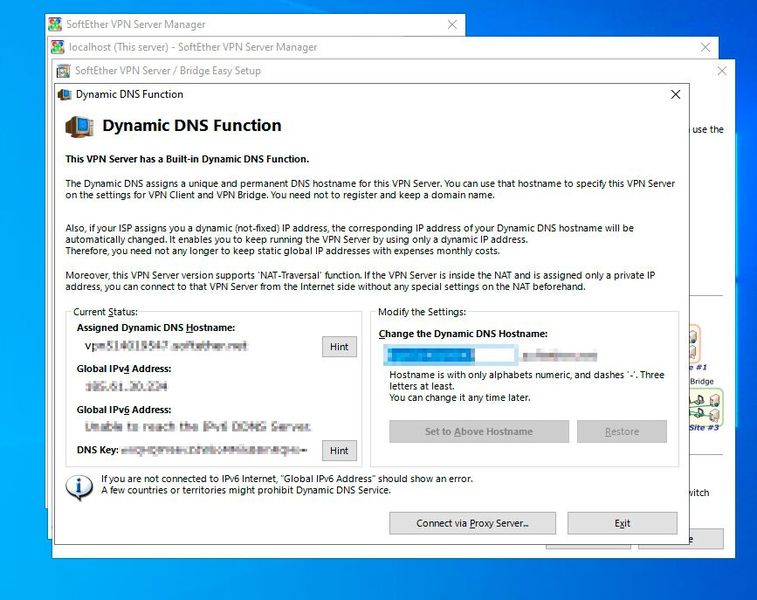Click 'You can change it any time later.' text

[x=460, y=398]
